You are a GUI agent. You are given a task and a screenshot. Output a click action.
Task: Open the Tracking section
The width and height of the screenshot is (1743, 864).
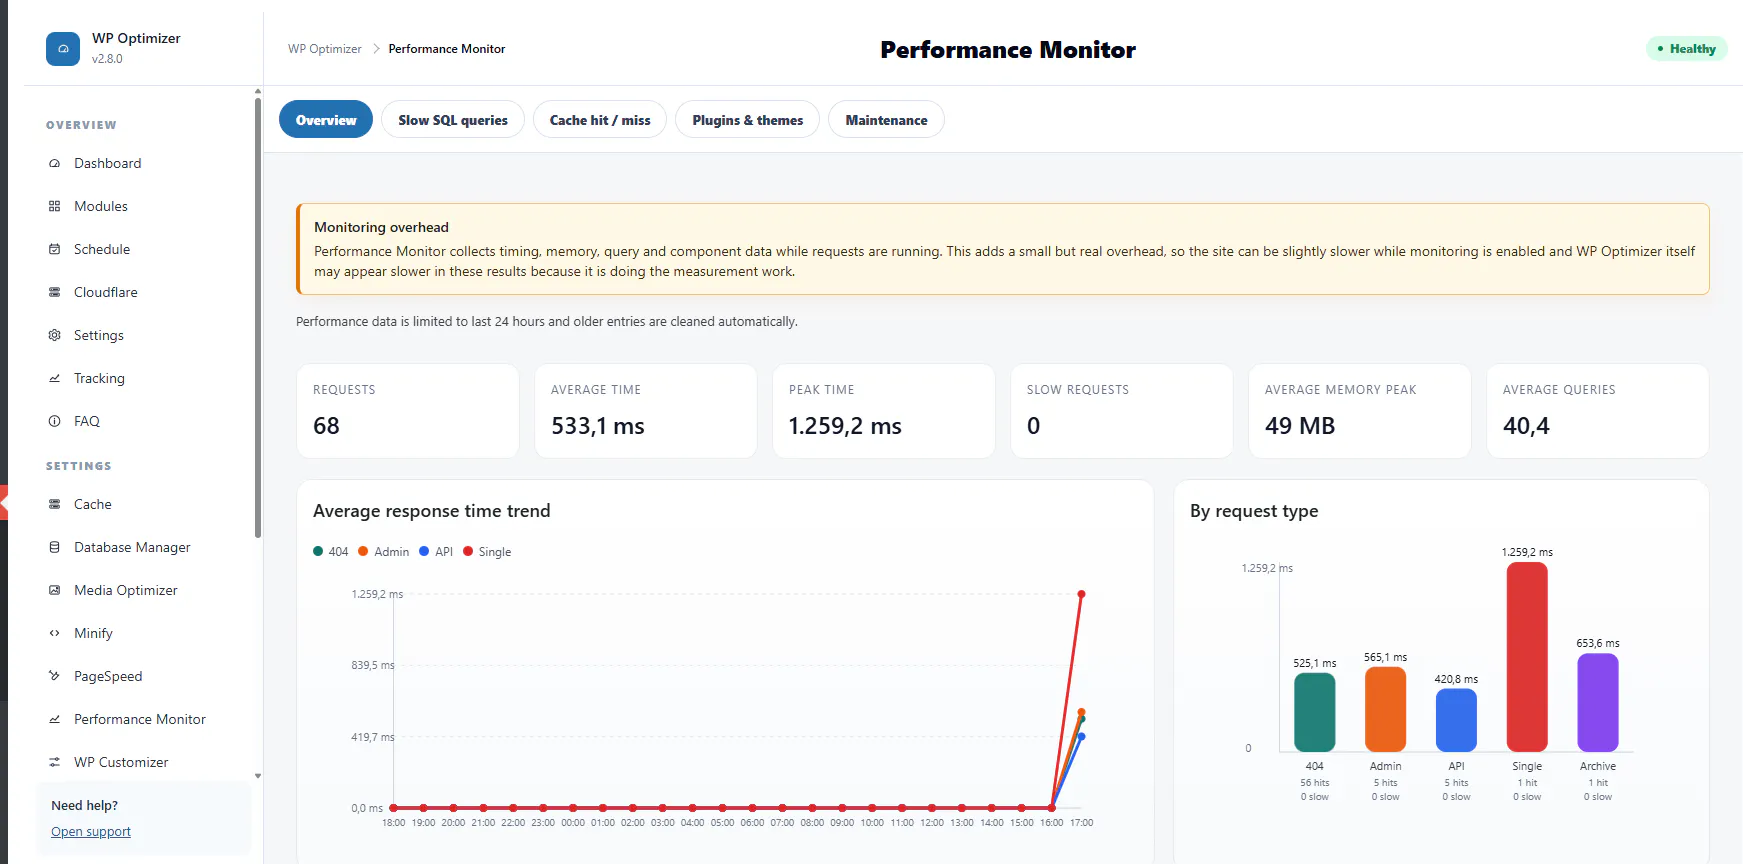coord(99,378)
